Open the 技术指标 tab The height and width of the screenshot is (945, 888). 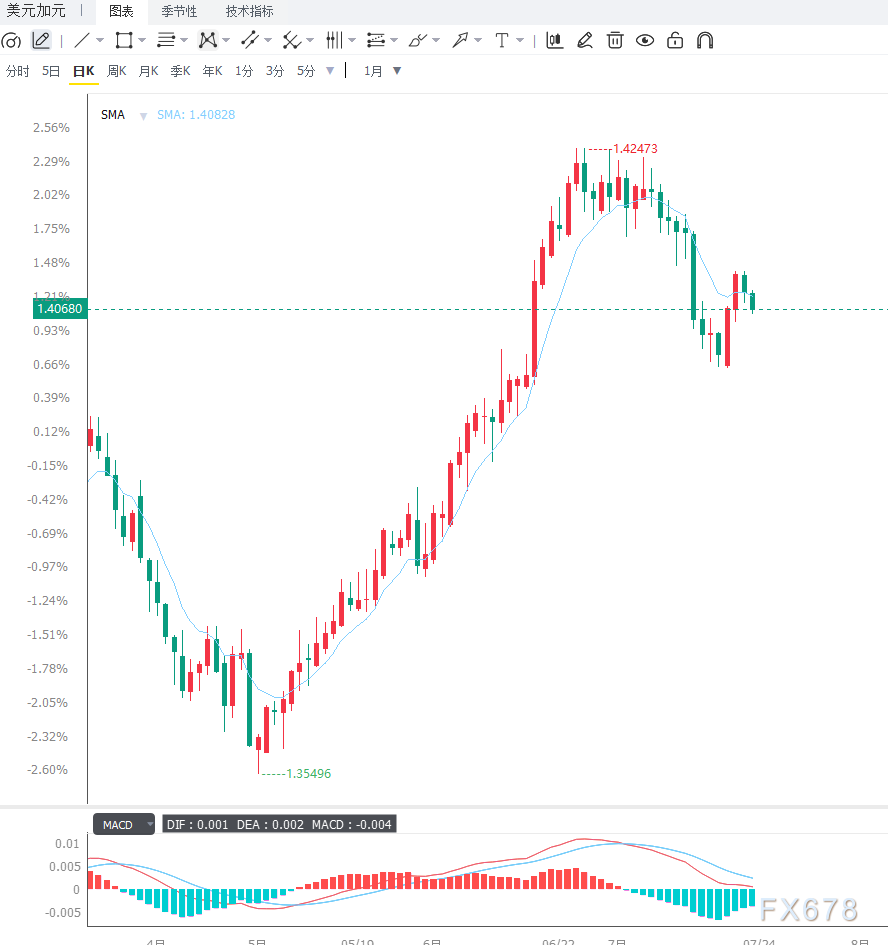(249, 11)
